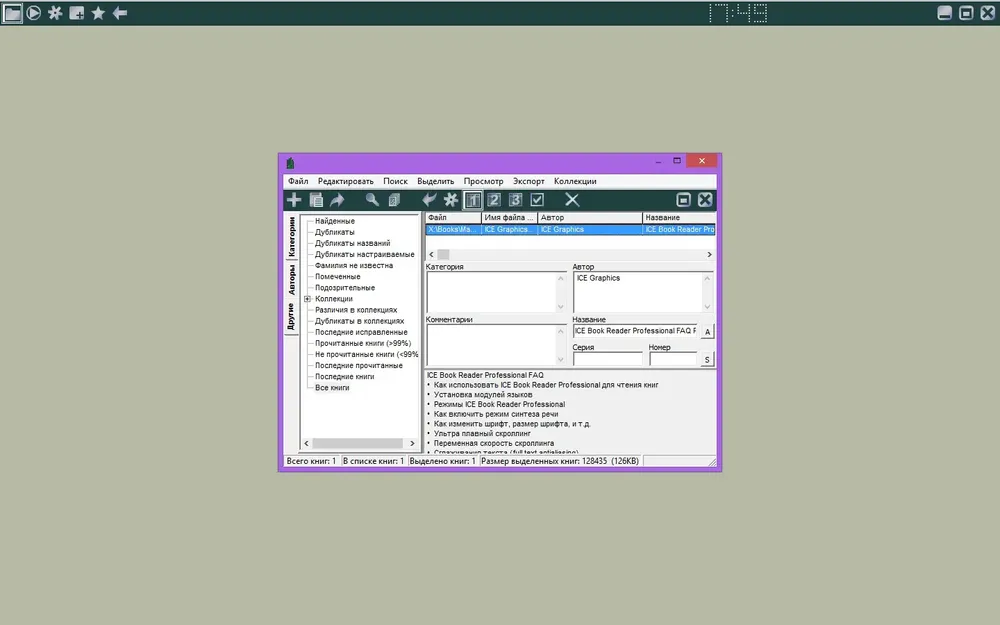This screenshot has height=625, width=1000.
Task: Click the S button next to Номер
Action: pyautogui.click(x=707, y=360)
